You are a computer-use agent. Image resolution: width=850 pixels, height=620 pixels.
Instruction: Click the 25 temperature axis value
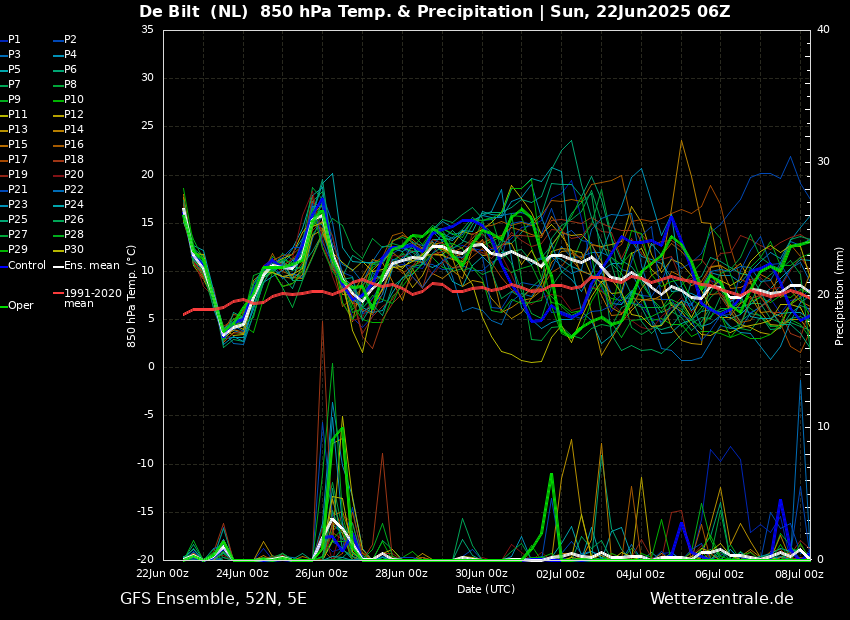[147, 126]
